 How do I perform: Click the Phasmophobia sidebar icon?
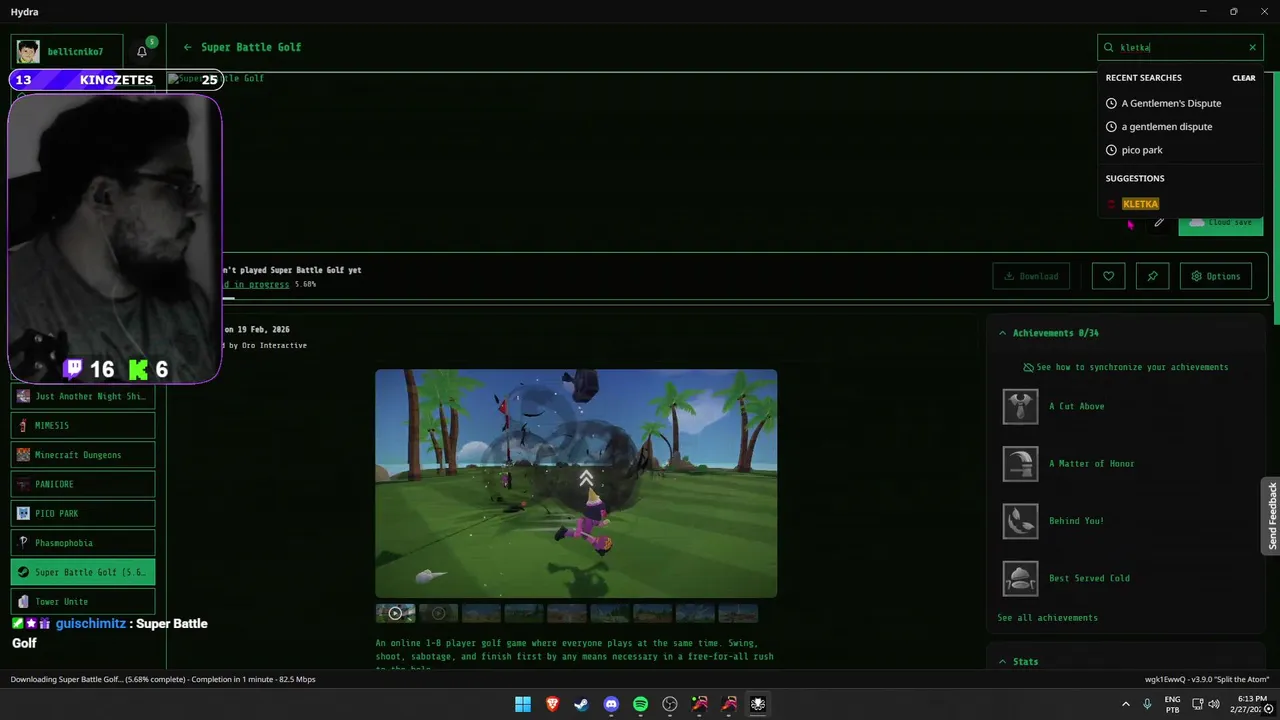click(23, 543)
